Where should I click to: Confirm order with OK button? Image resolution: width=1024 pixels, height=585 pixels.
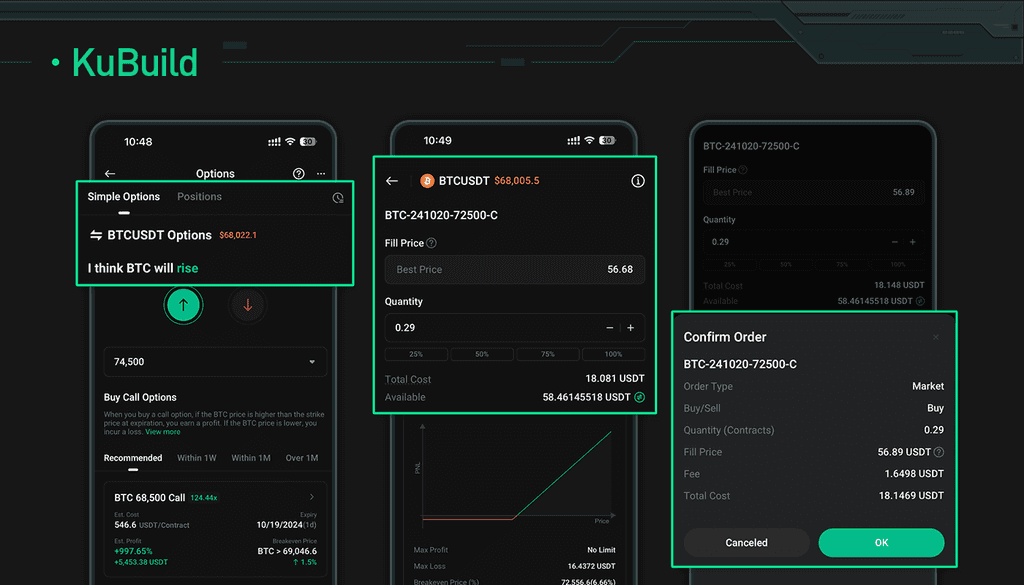881,543
